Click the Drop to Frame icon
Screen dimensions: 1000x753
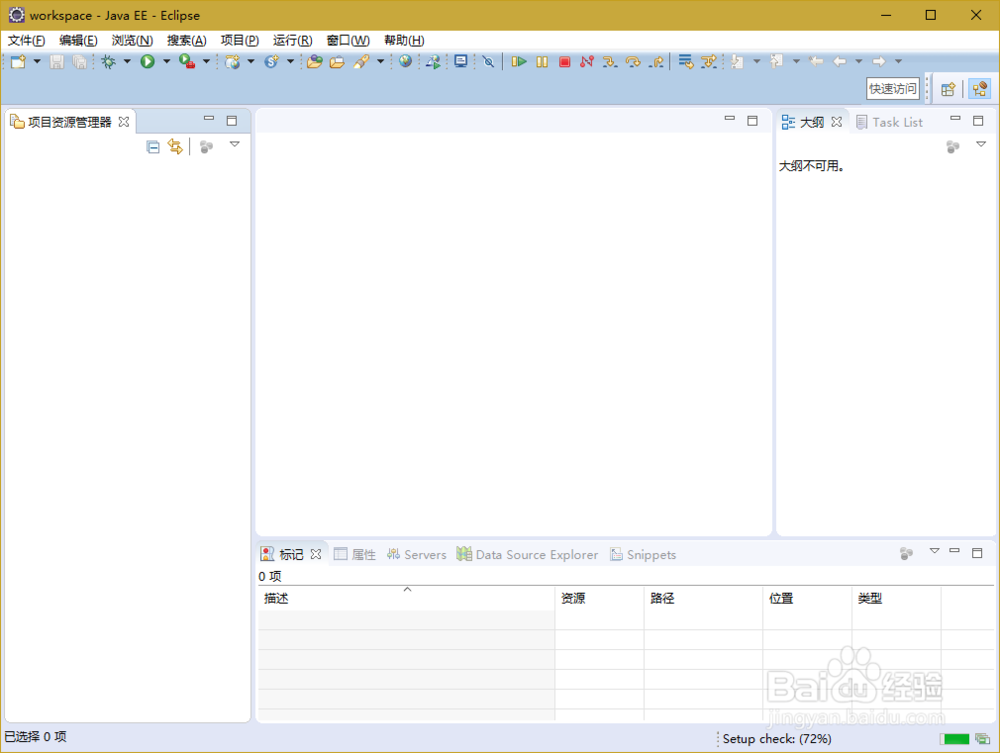point(686,62)
